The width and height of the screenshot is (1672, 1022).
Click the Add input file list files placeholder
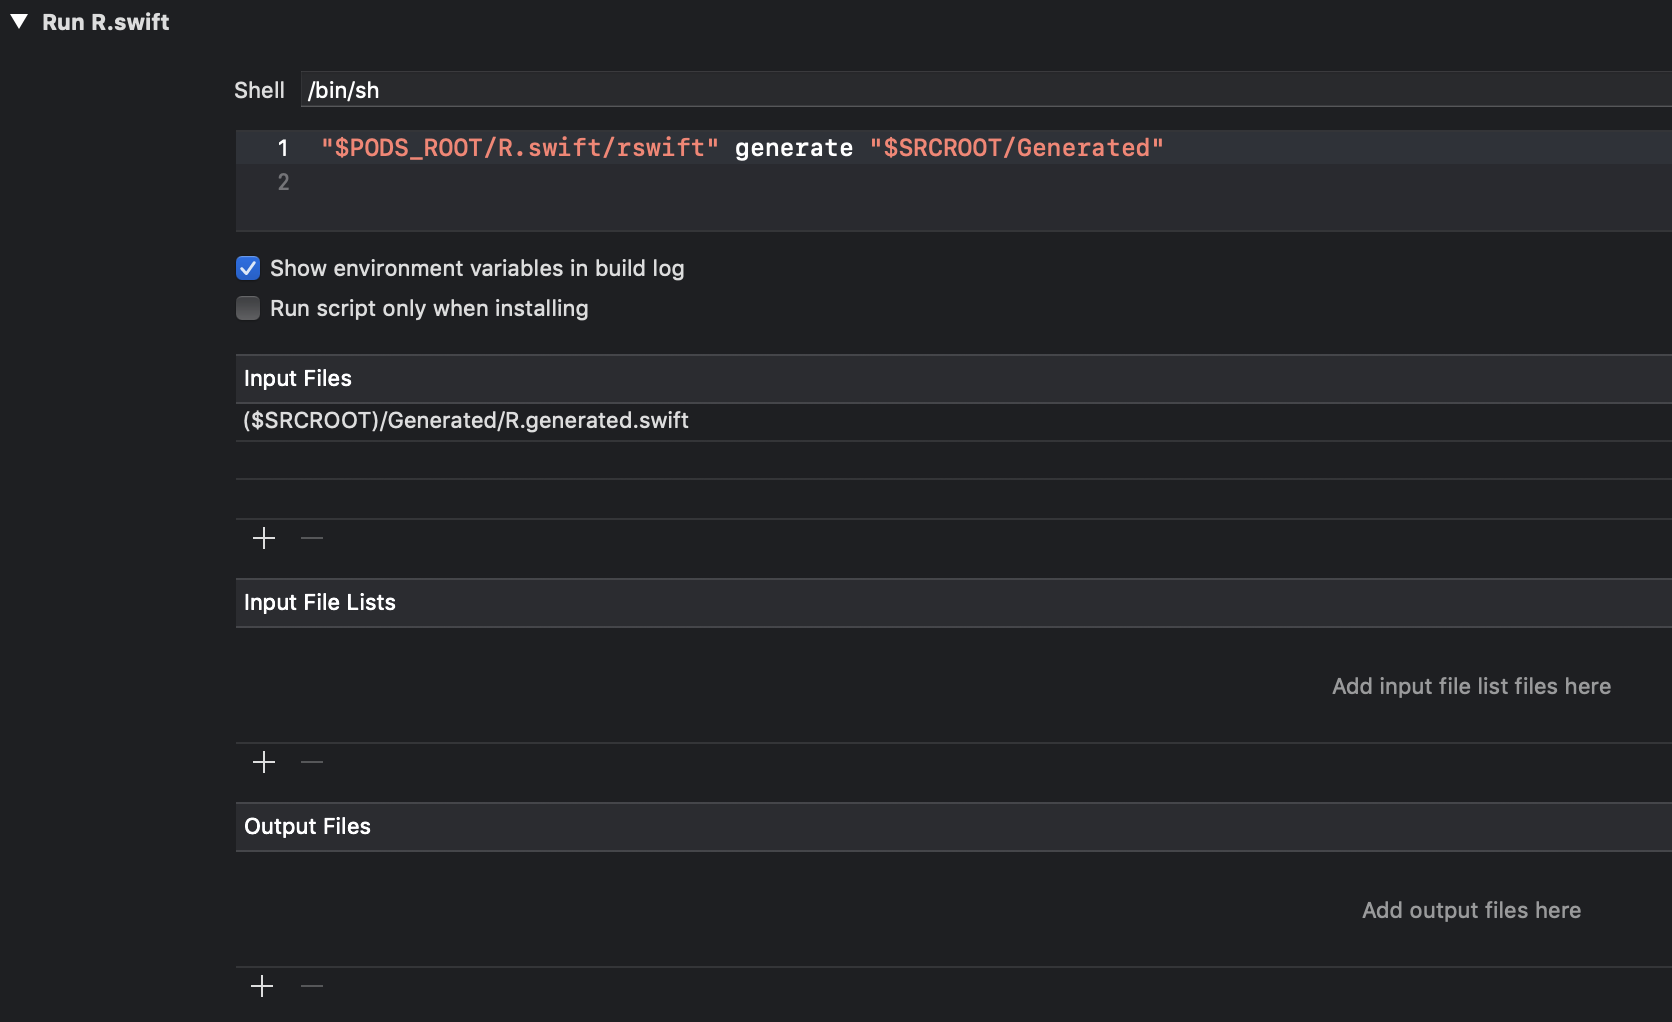(1470, 686)
